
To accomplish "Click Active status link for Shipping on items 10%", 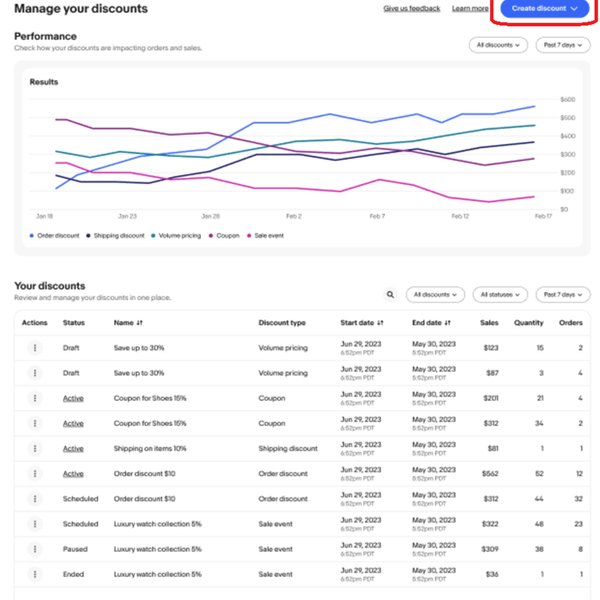I will (x=73, y=448).
